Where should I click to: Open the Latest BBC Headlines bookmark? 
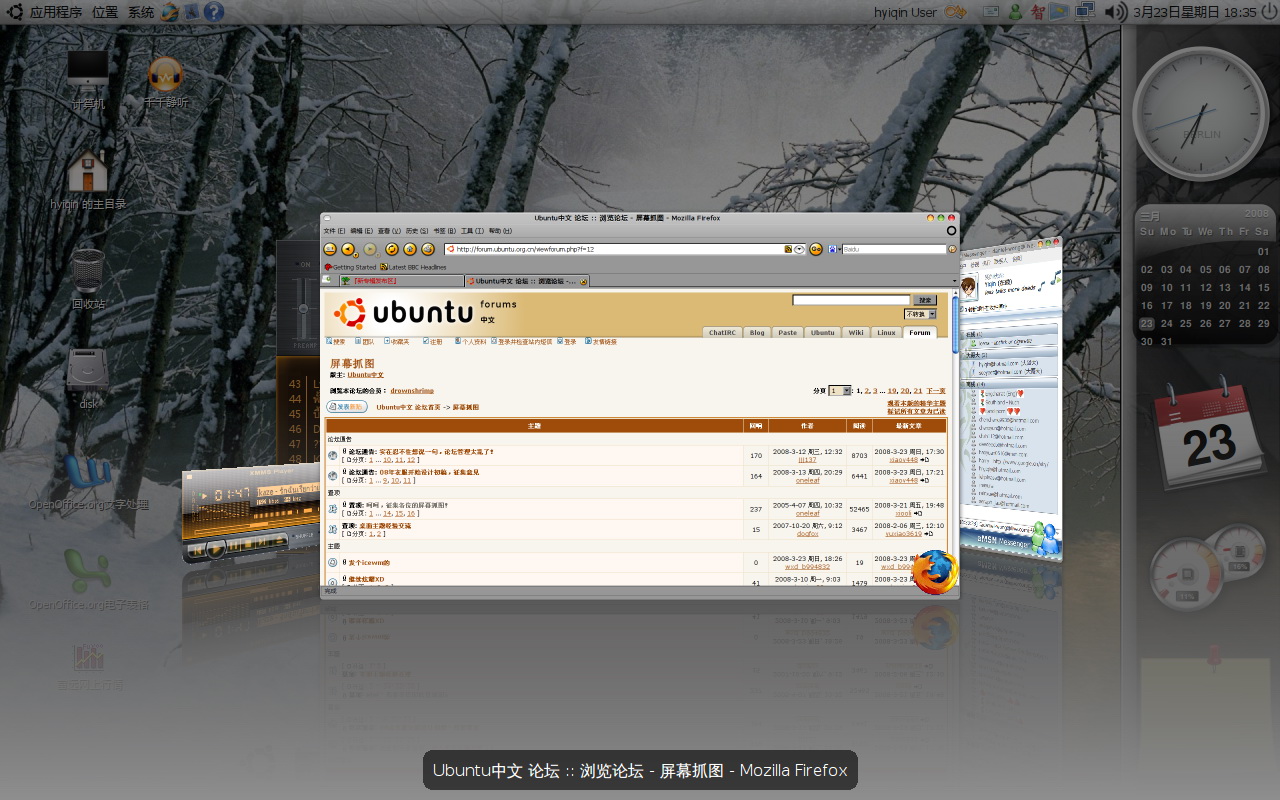[413, 267]
